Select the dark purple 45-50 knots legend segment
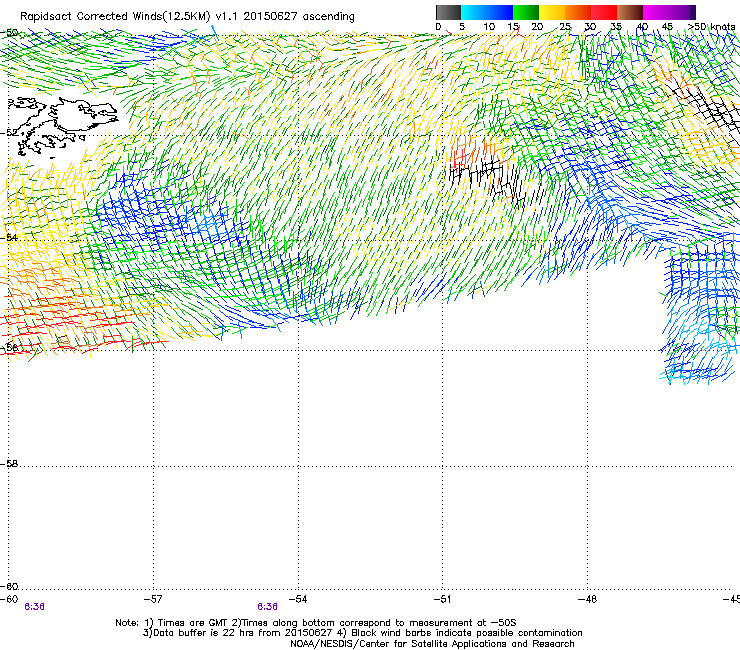Screen dimensions: 740x650 [682, 12]
